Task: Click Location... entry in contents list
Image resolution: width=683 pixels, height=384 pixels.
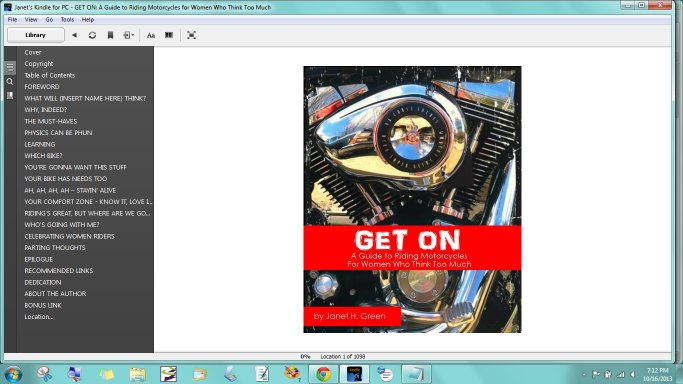Action: coord(39,317)
